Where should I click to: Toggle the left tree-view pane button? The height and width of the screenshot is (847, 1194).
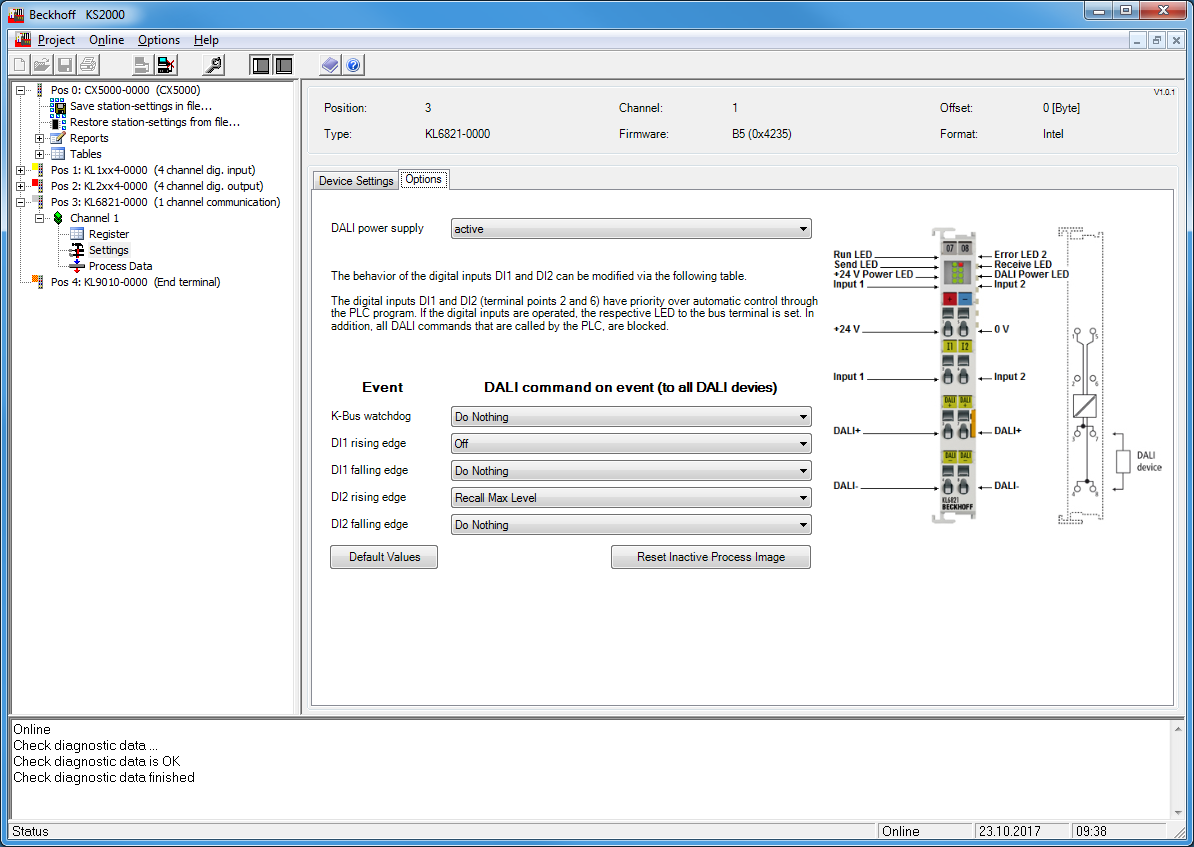pyautogui.click(x=261, y=65)
